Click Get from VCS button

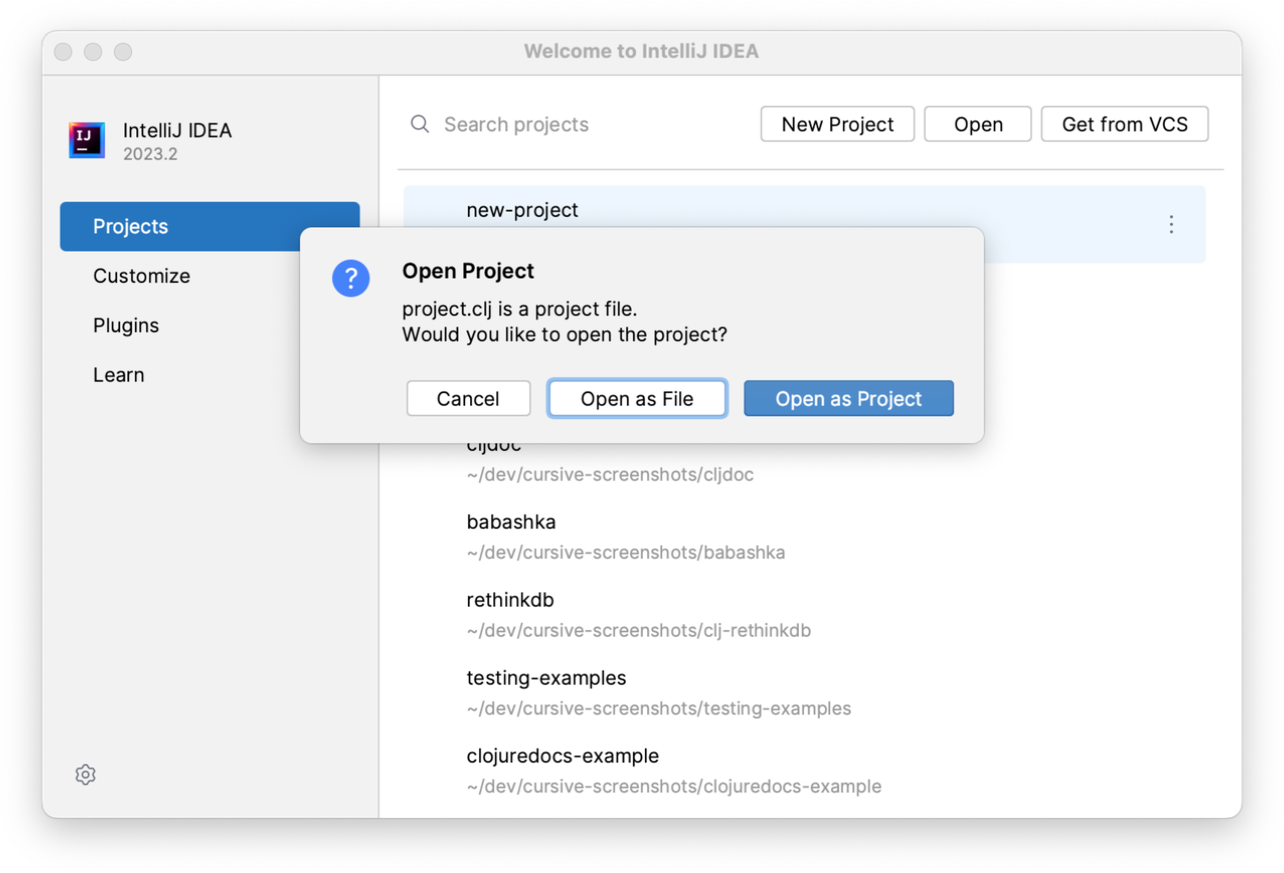1125,124
